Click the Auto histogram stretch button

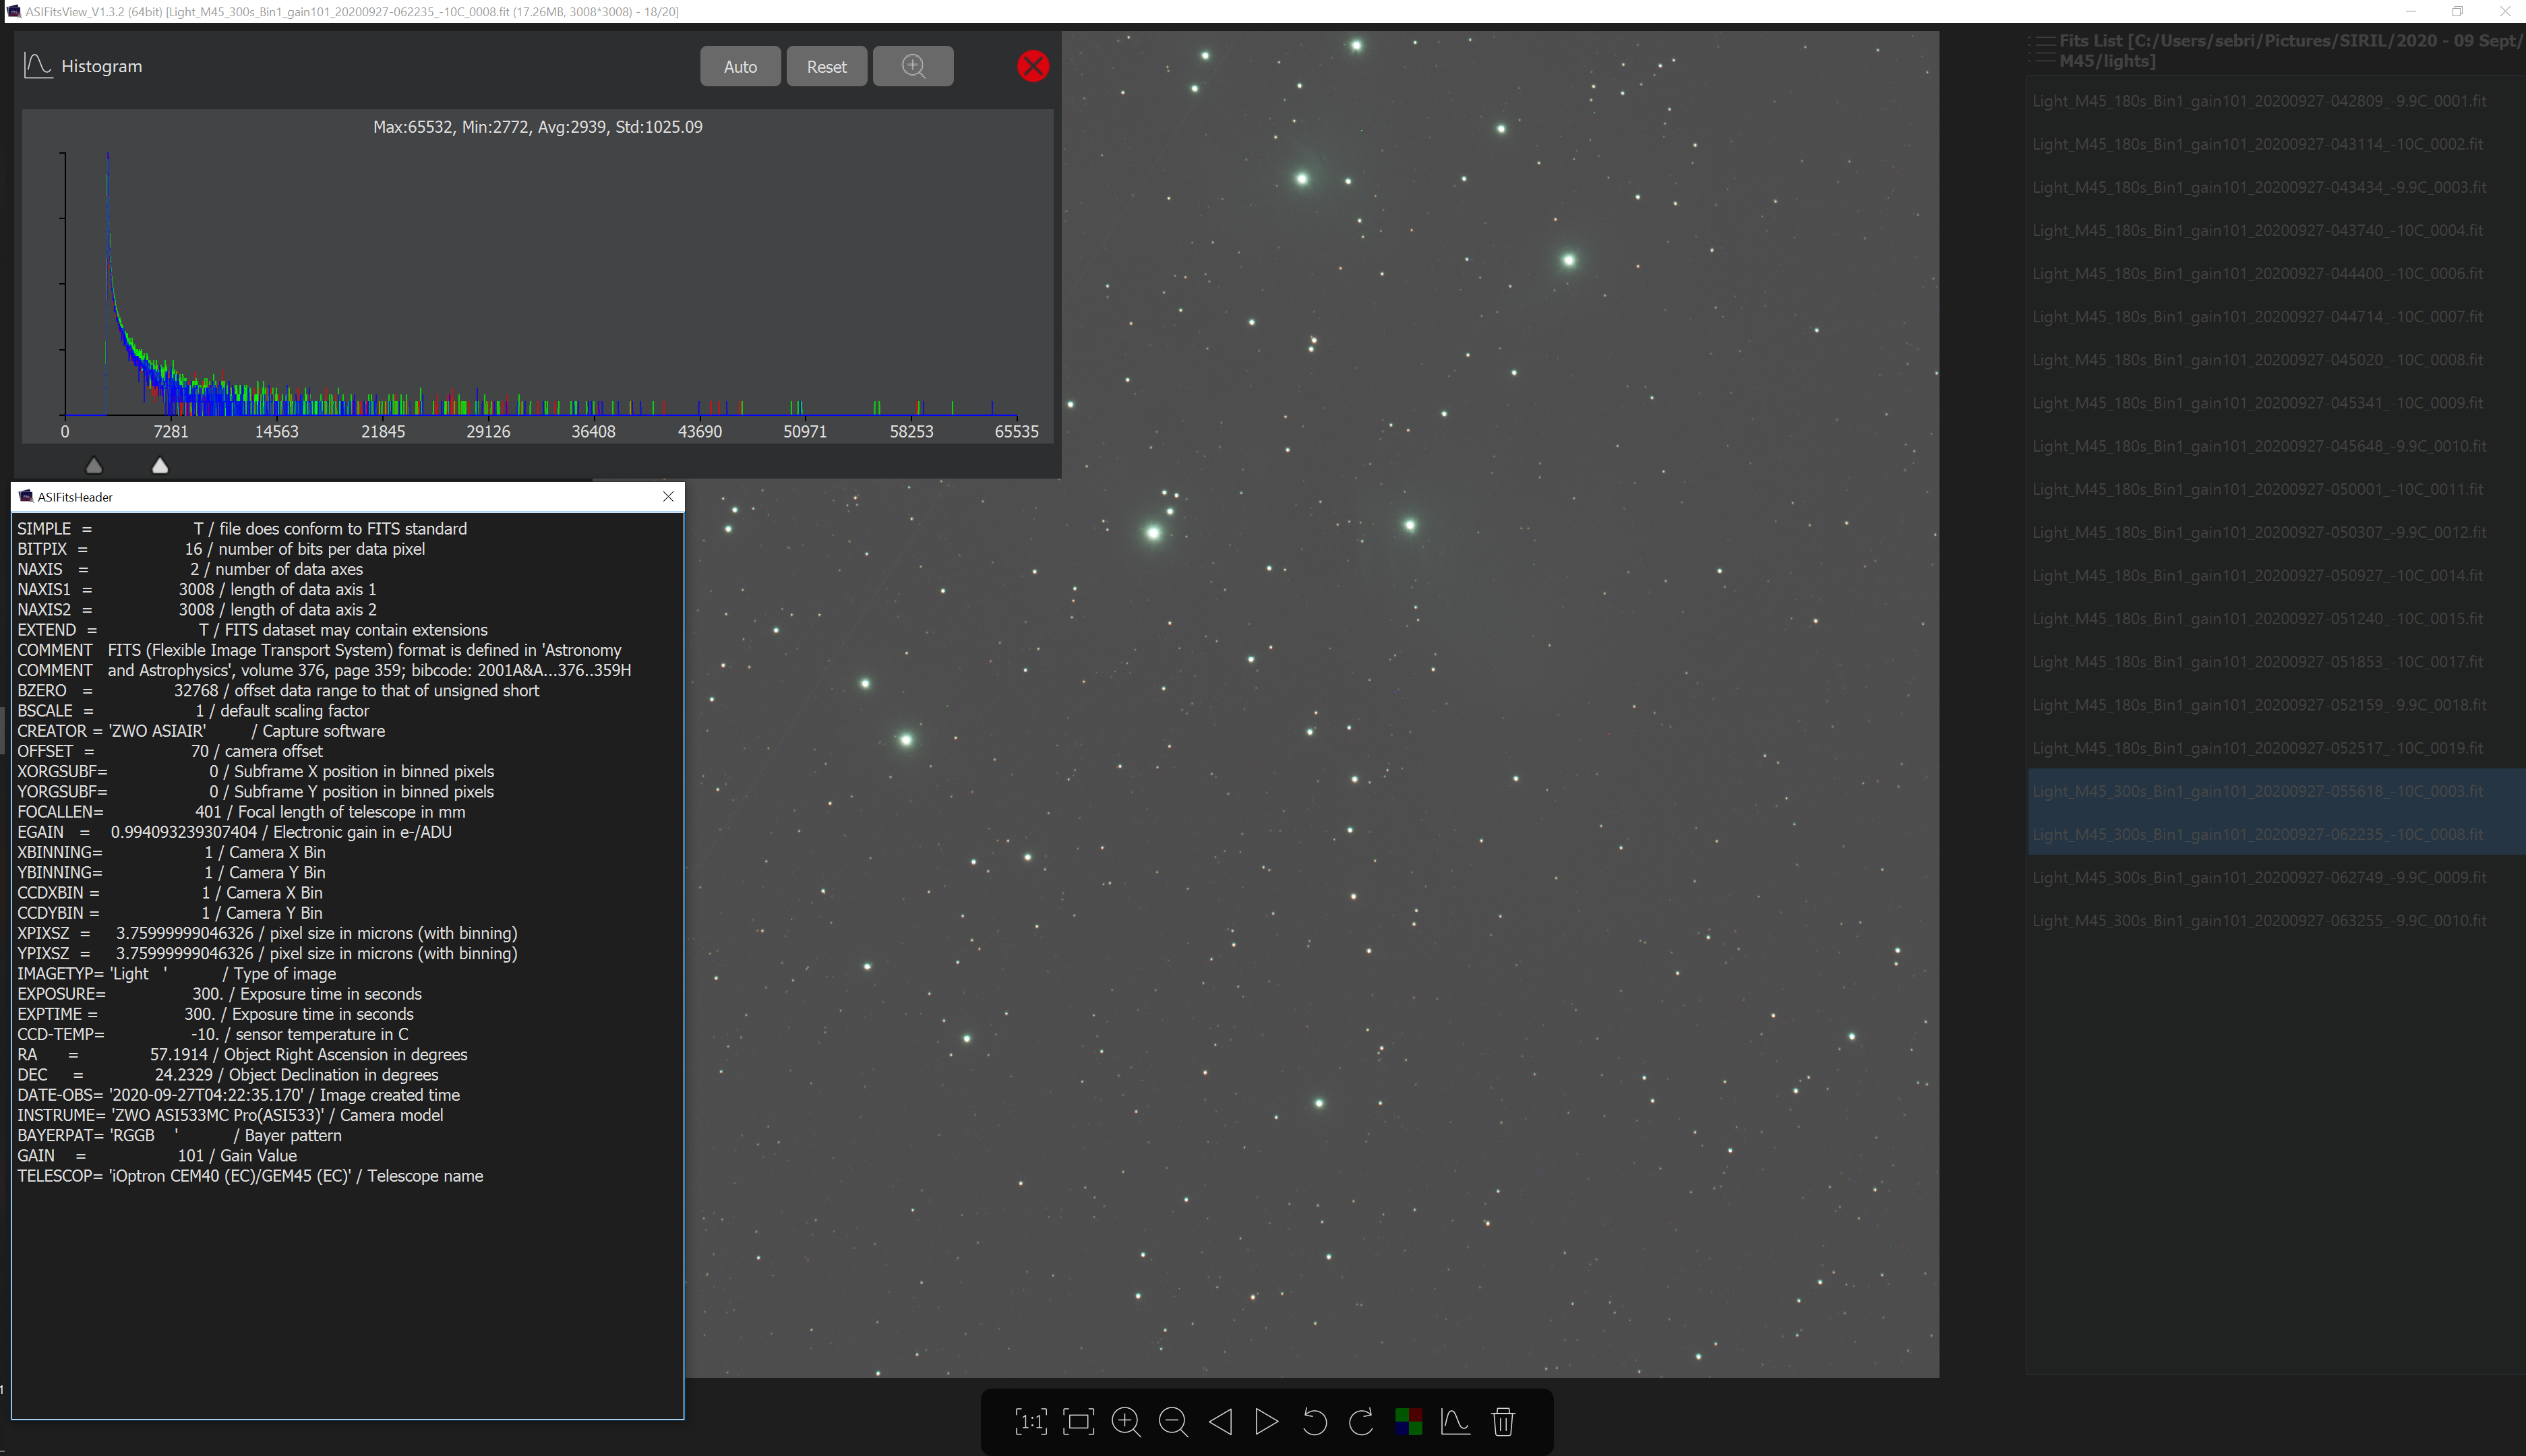coord(740,67)
